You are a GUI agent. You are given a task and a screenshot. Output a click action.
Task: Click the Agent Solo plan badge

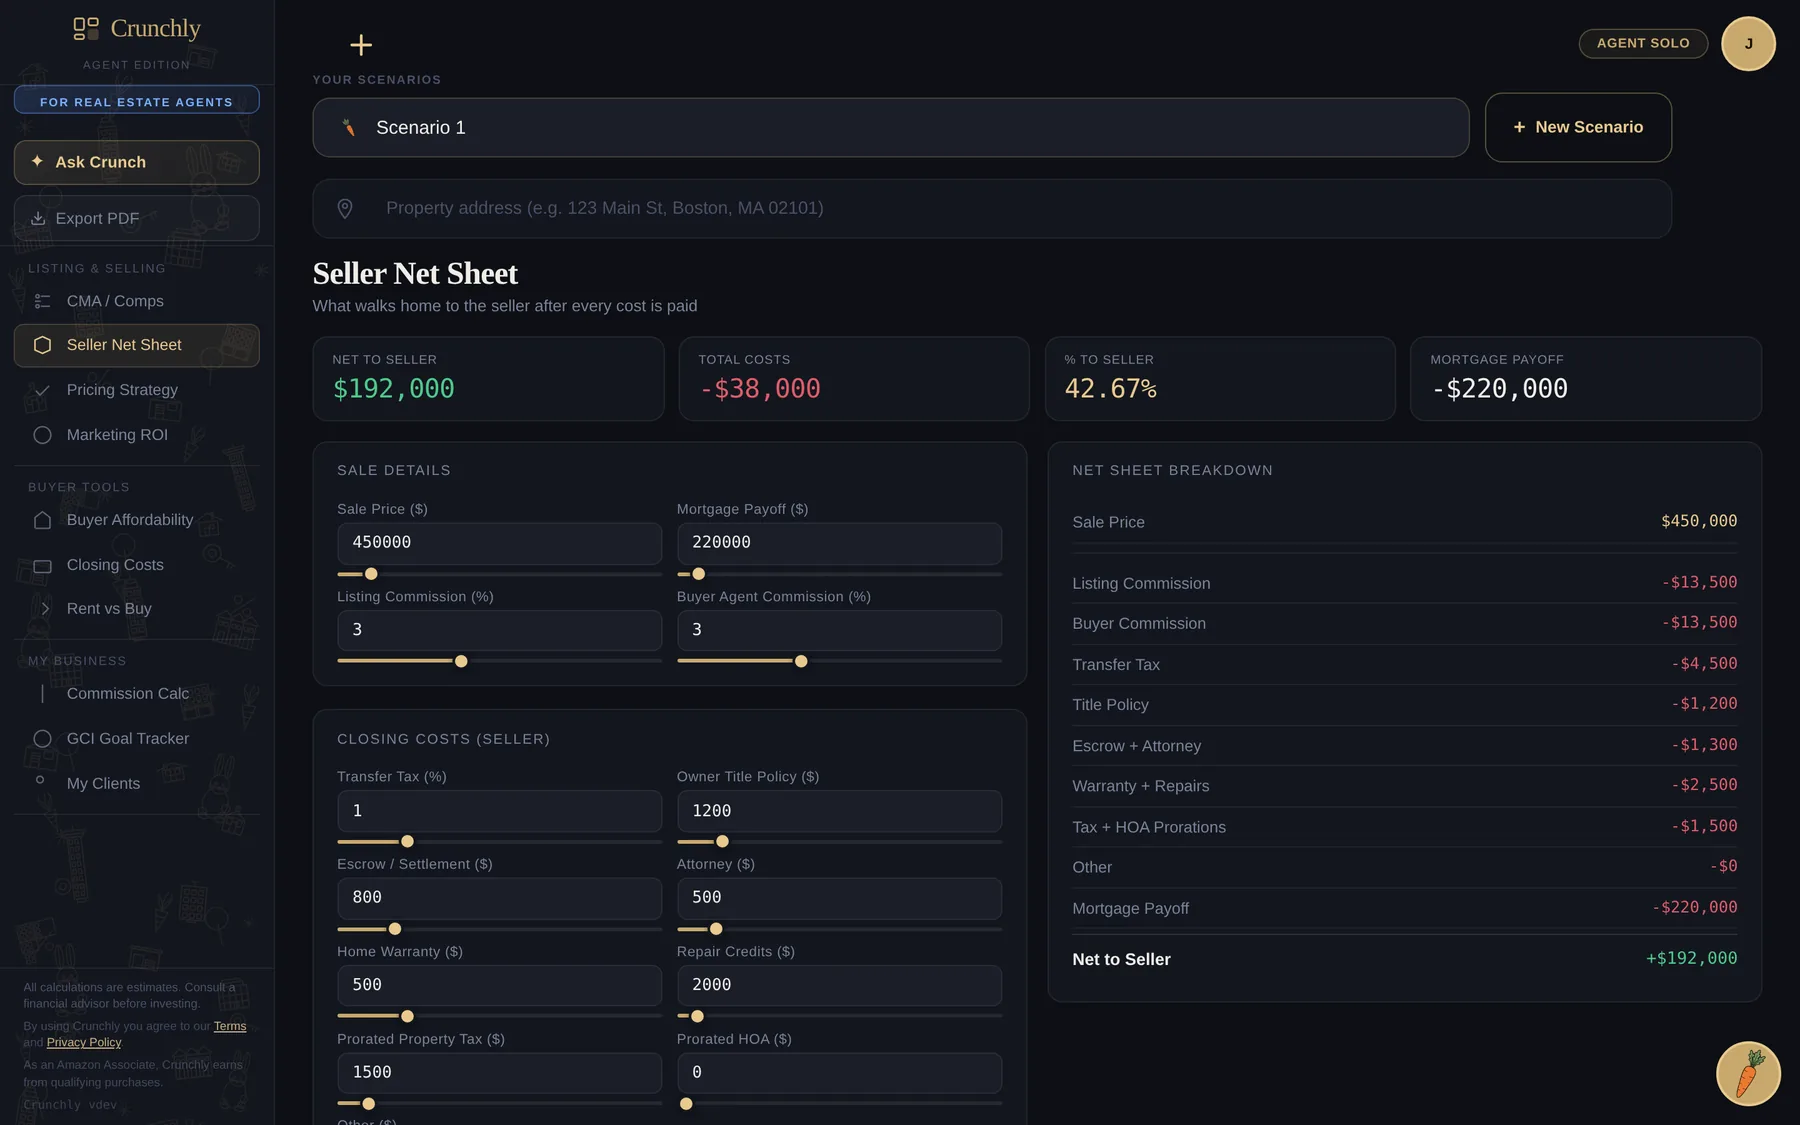[x=1643, y=43]
